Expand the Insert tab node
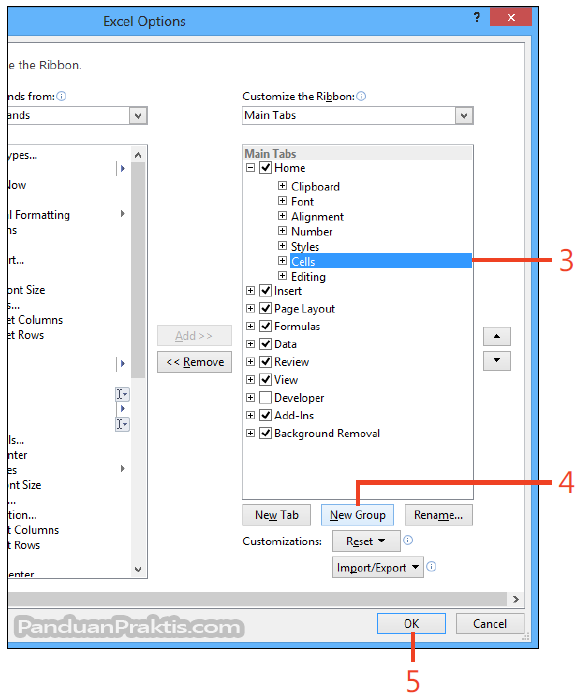The width and height of the screenshot is (580, 698). [251, 291]
